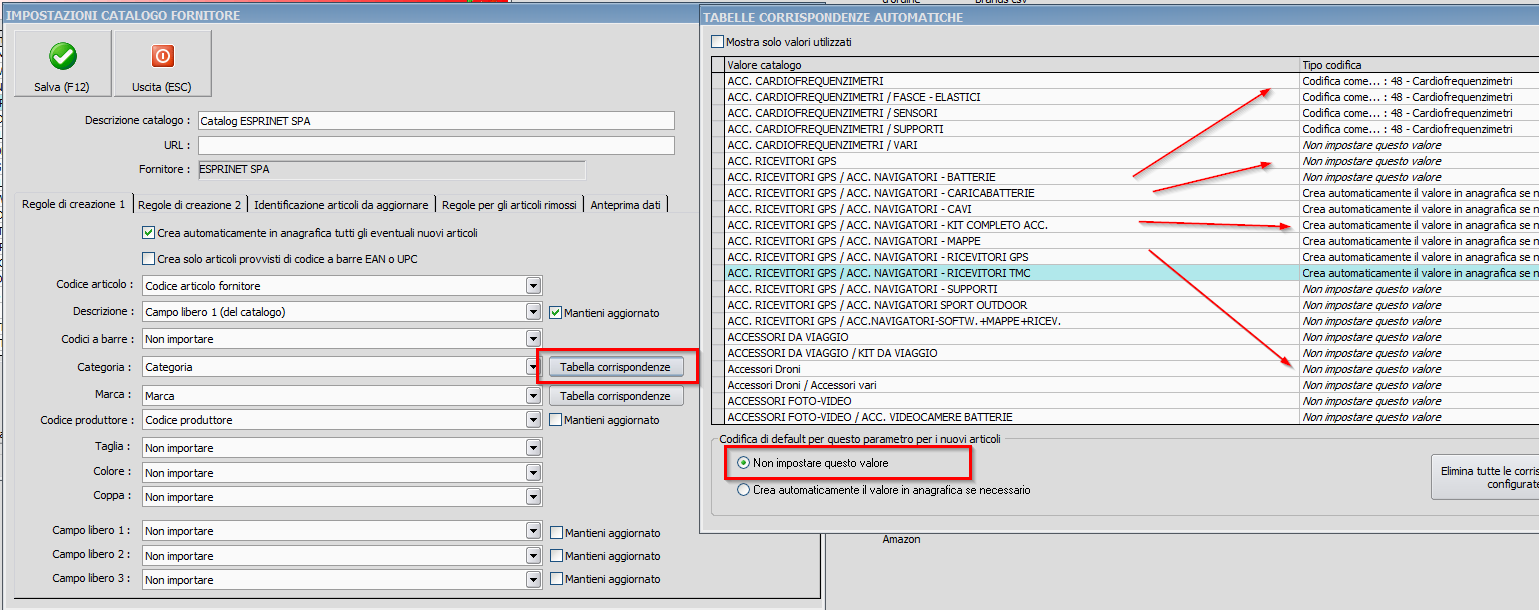Screen dimensions: 1539x610
Task: Select 'Non impostare questo valore' radio button
Action: [x=743, y=463]
